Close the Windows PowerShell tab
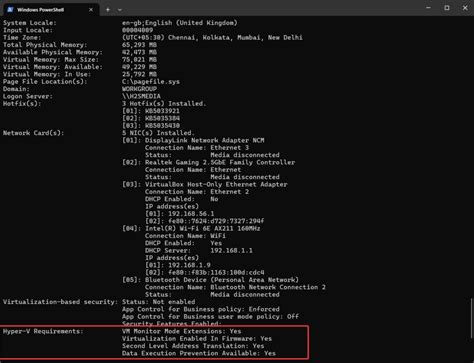 [x=91, y=10]
